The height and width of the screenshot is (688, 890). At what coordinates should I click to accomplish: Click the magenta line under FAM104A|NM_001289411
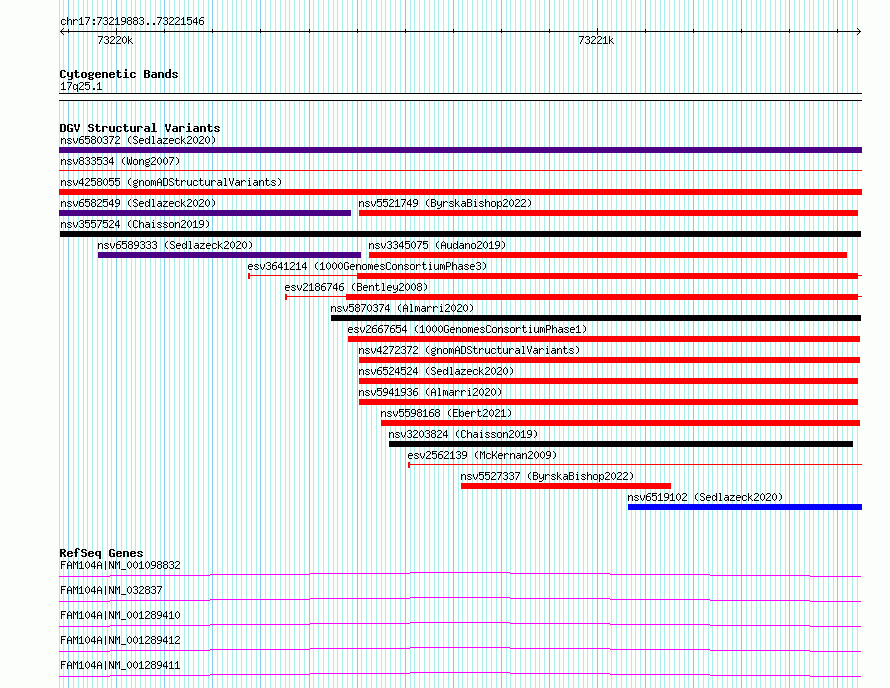point(460,674)
